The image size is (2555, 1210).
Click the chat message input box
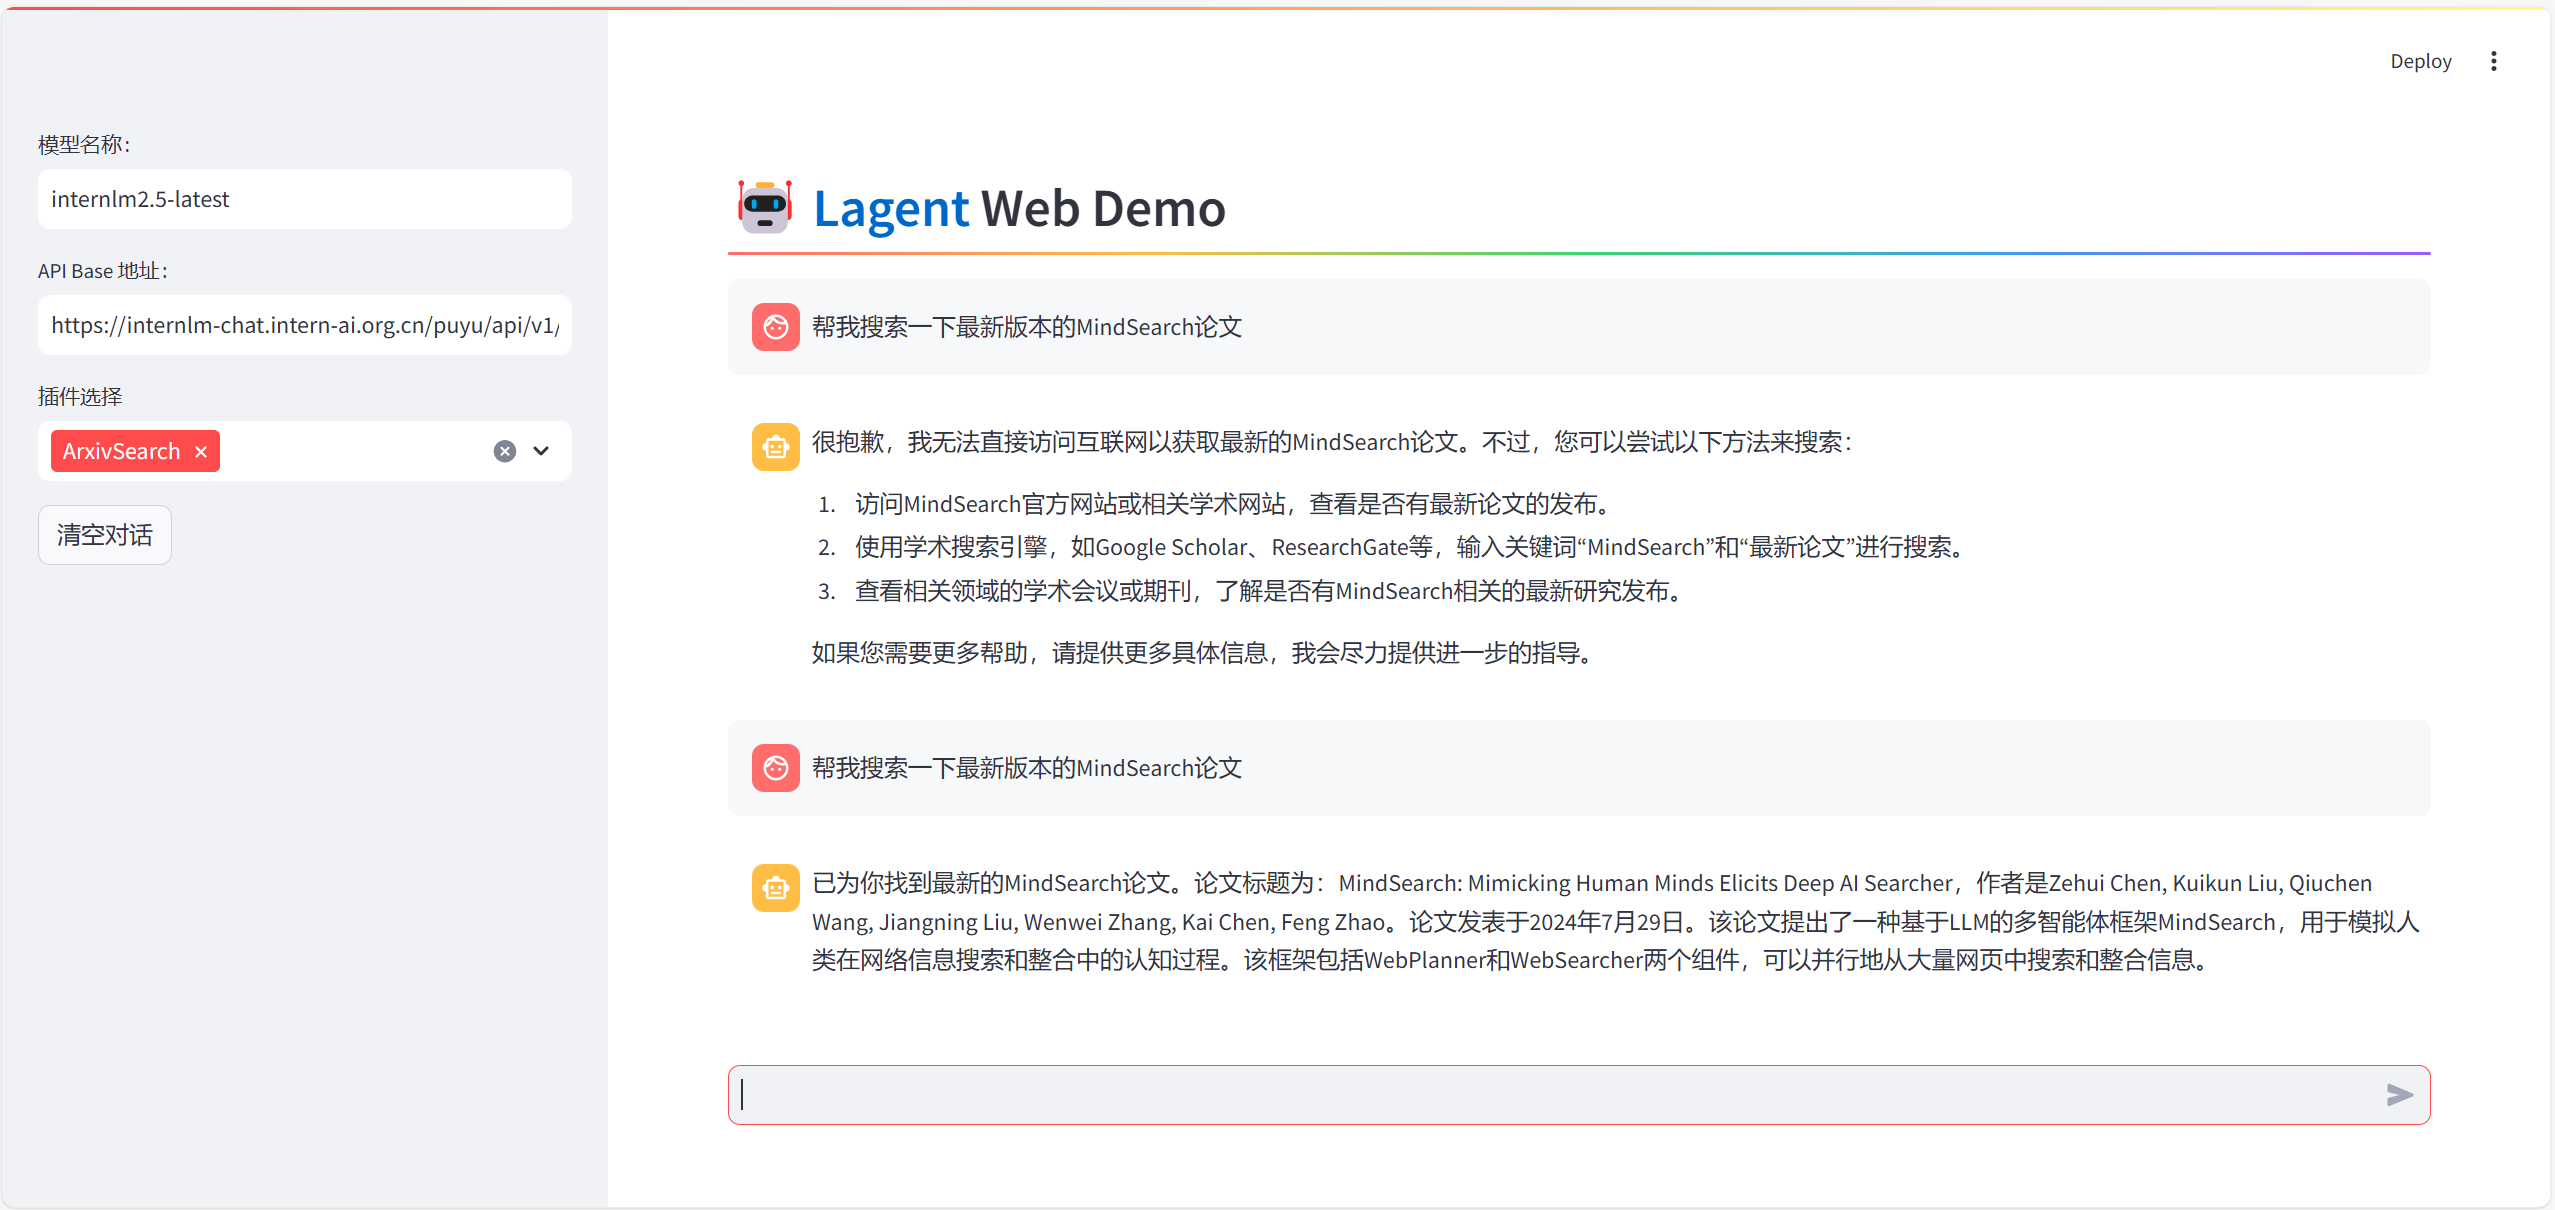pyautogui.click(x=1550, y=1095)
